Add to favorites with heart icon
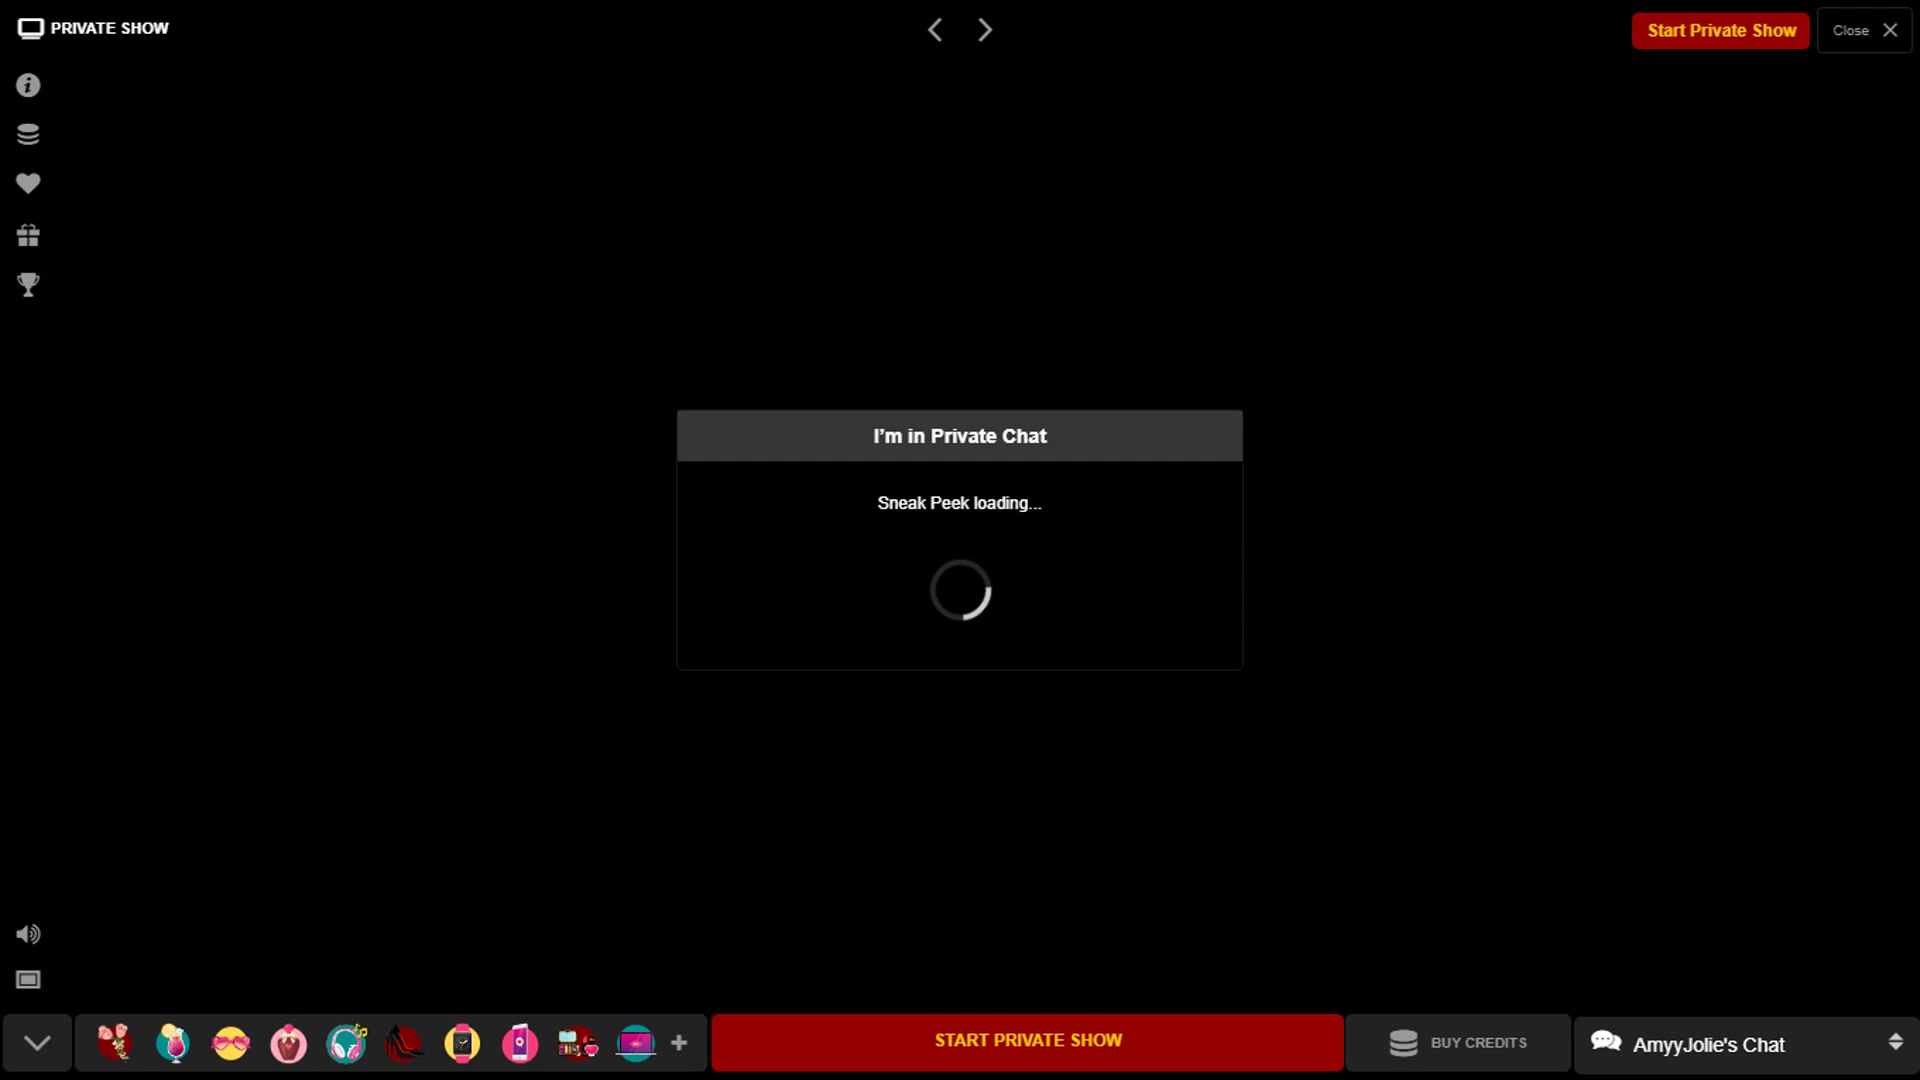The height and width of the screenshot is (1080, 1920). coord(28,184)
